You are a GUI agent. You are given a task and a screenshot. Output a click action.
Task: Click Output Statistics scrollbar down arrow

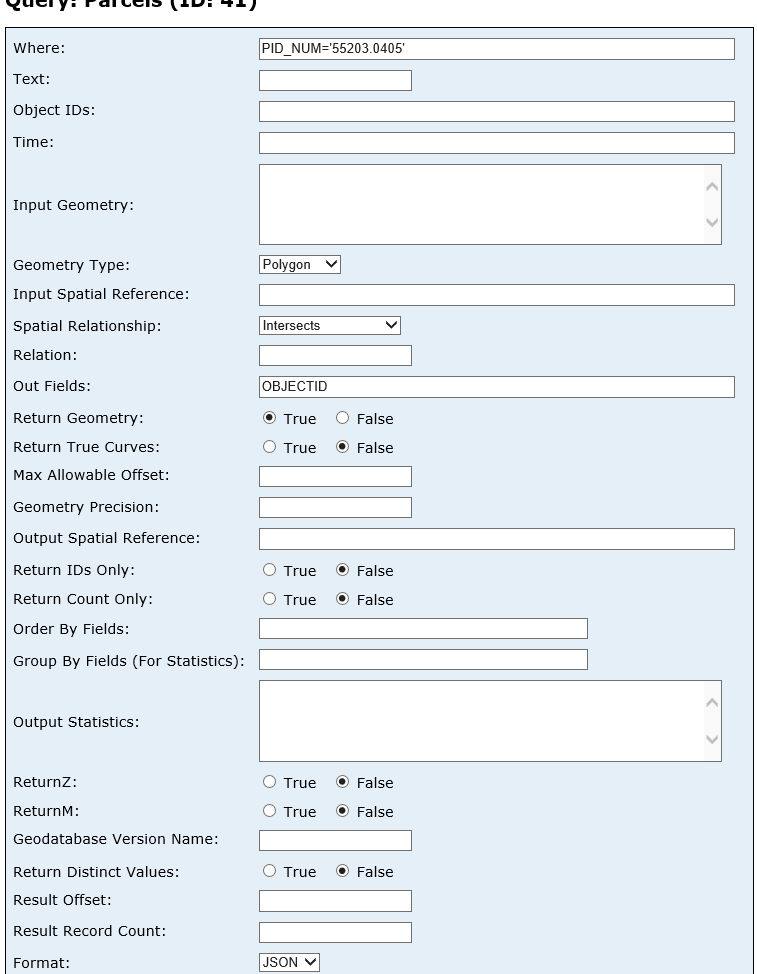click(x=712, y=739)
